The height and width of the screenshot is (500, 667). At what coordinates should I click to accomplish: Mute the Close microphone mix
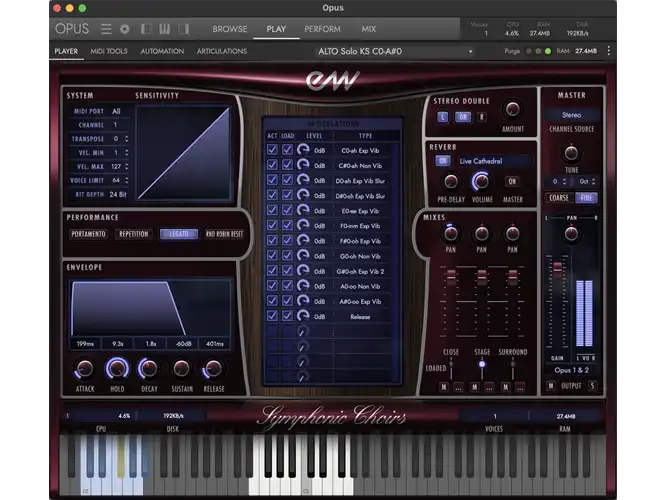[x=444, y=387]
